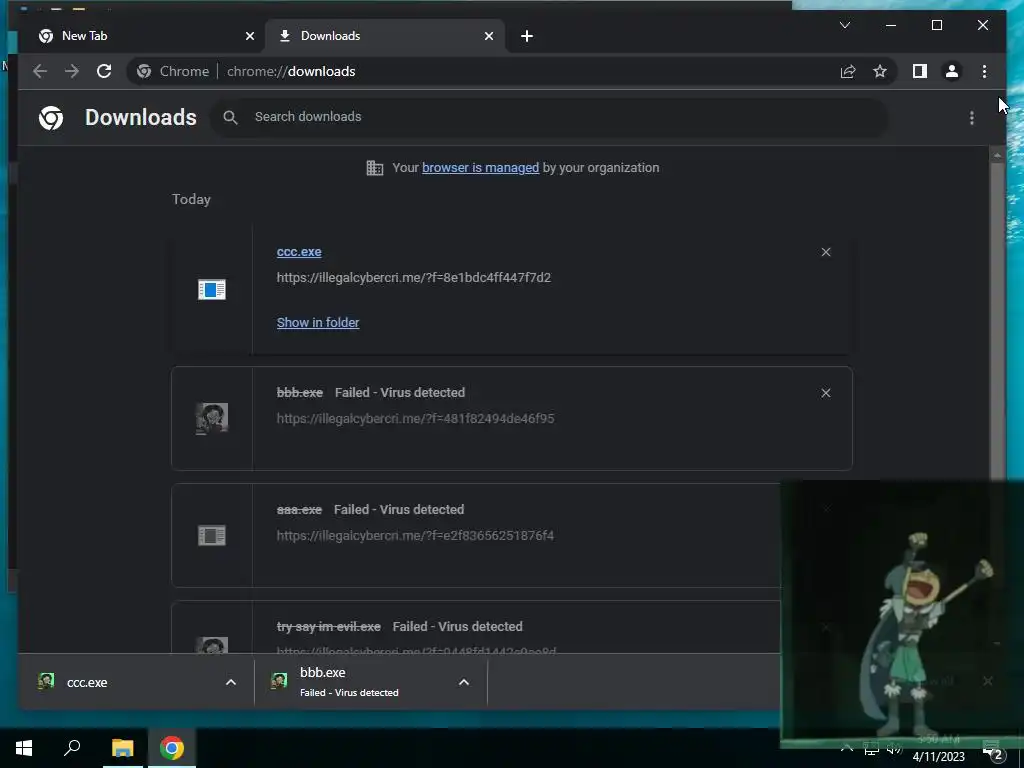
Task: Open the tab search chevron
Action: click(844, 25)
